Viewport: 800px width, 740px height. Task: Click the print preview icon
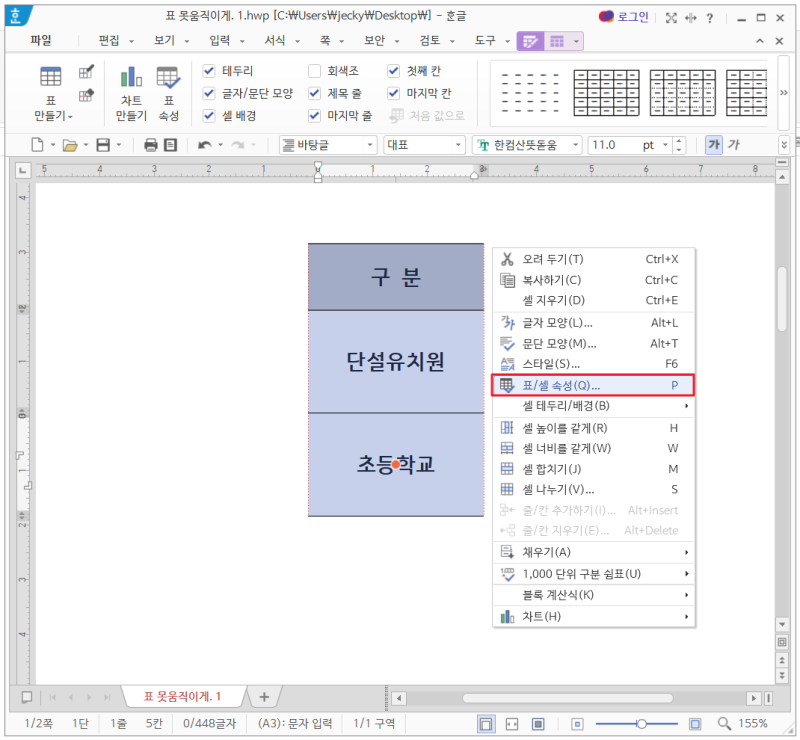pos(170,145)
